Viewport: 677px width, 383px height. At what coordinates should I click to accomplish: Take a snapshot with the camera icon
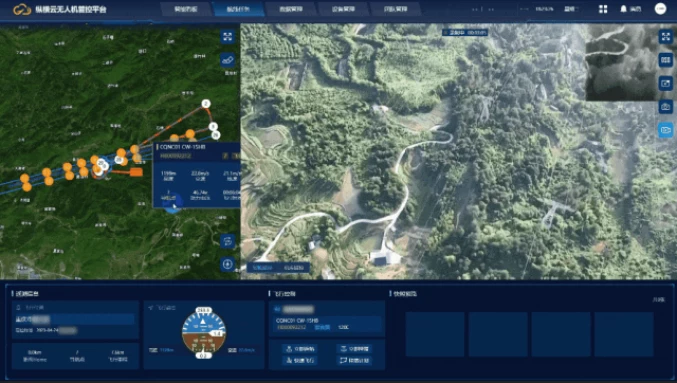[x=665, y=106]
